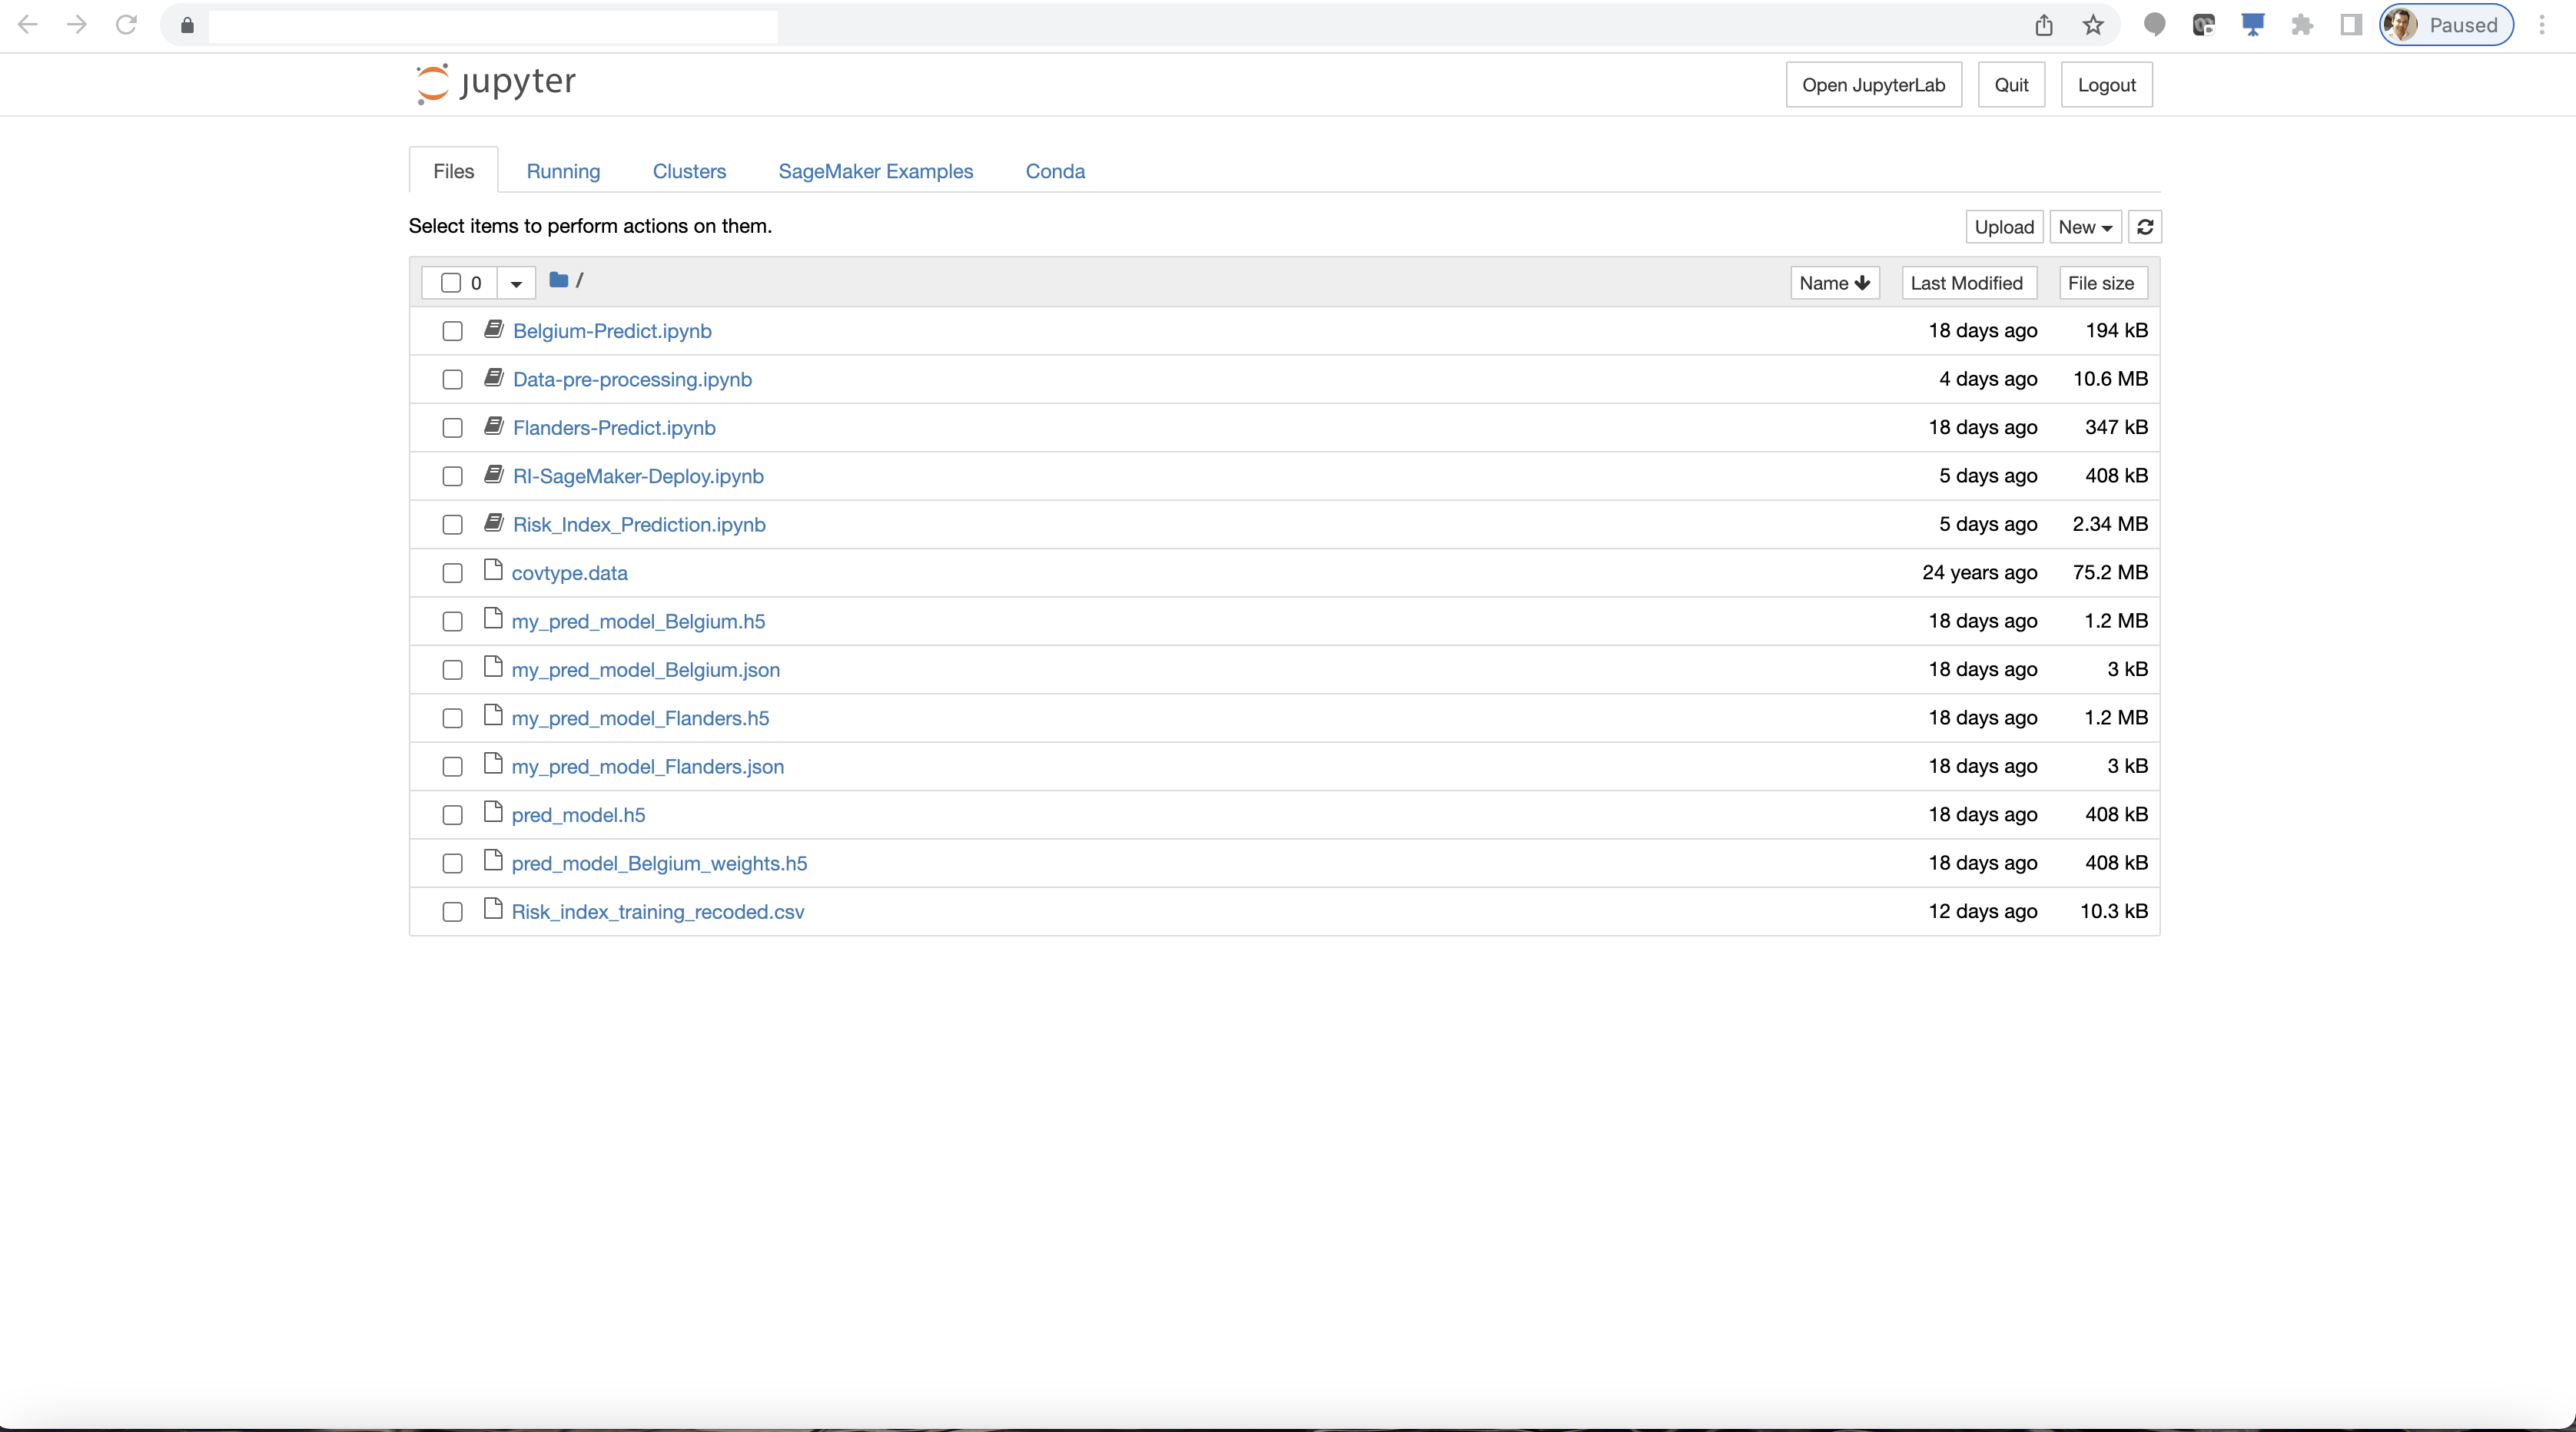Click file icon beside my_pred_model_Flanders.json

[x=492, y=764]
